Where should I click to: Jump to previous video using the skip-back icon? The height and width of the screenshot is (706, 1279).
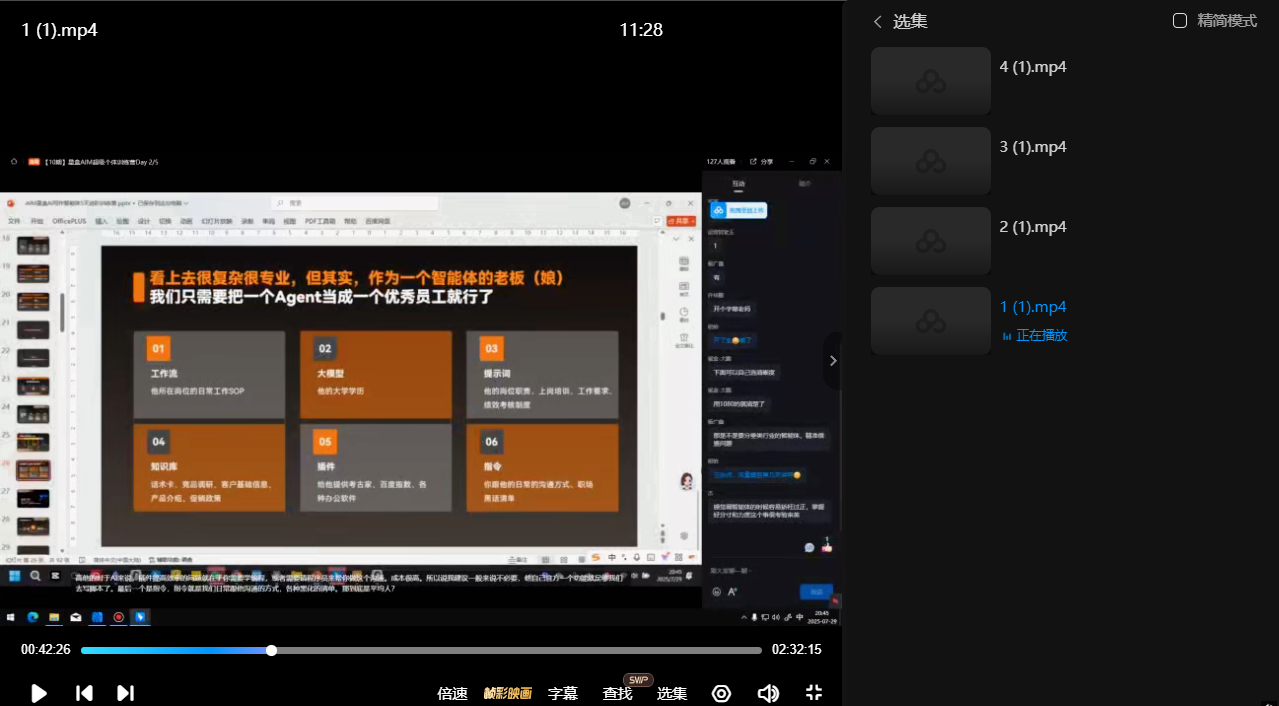[x=84, y=692]
